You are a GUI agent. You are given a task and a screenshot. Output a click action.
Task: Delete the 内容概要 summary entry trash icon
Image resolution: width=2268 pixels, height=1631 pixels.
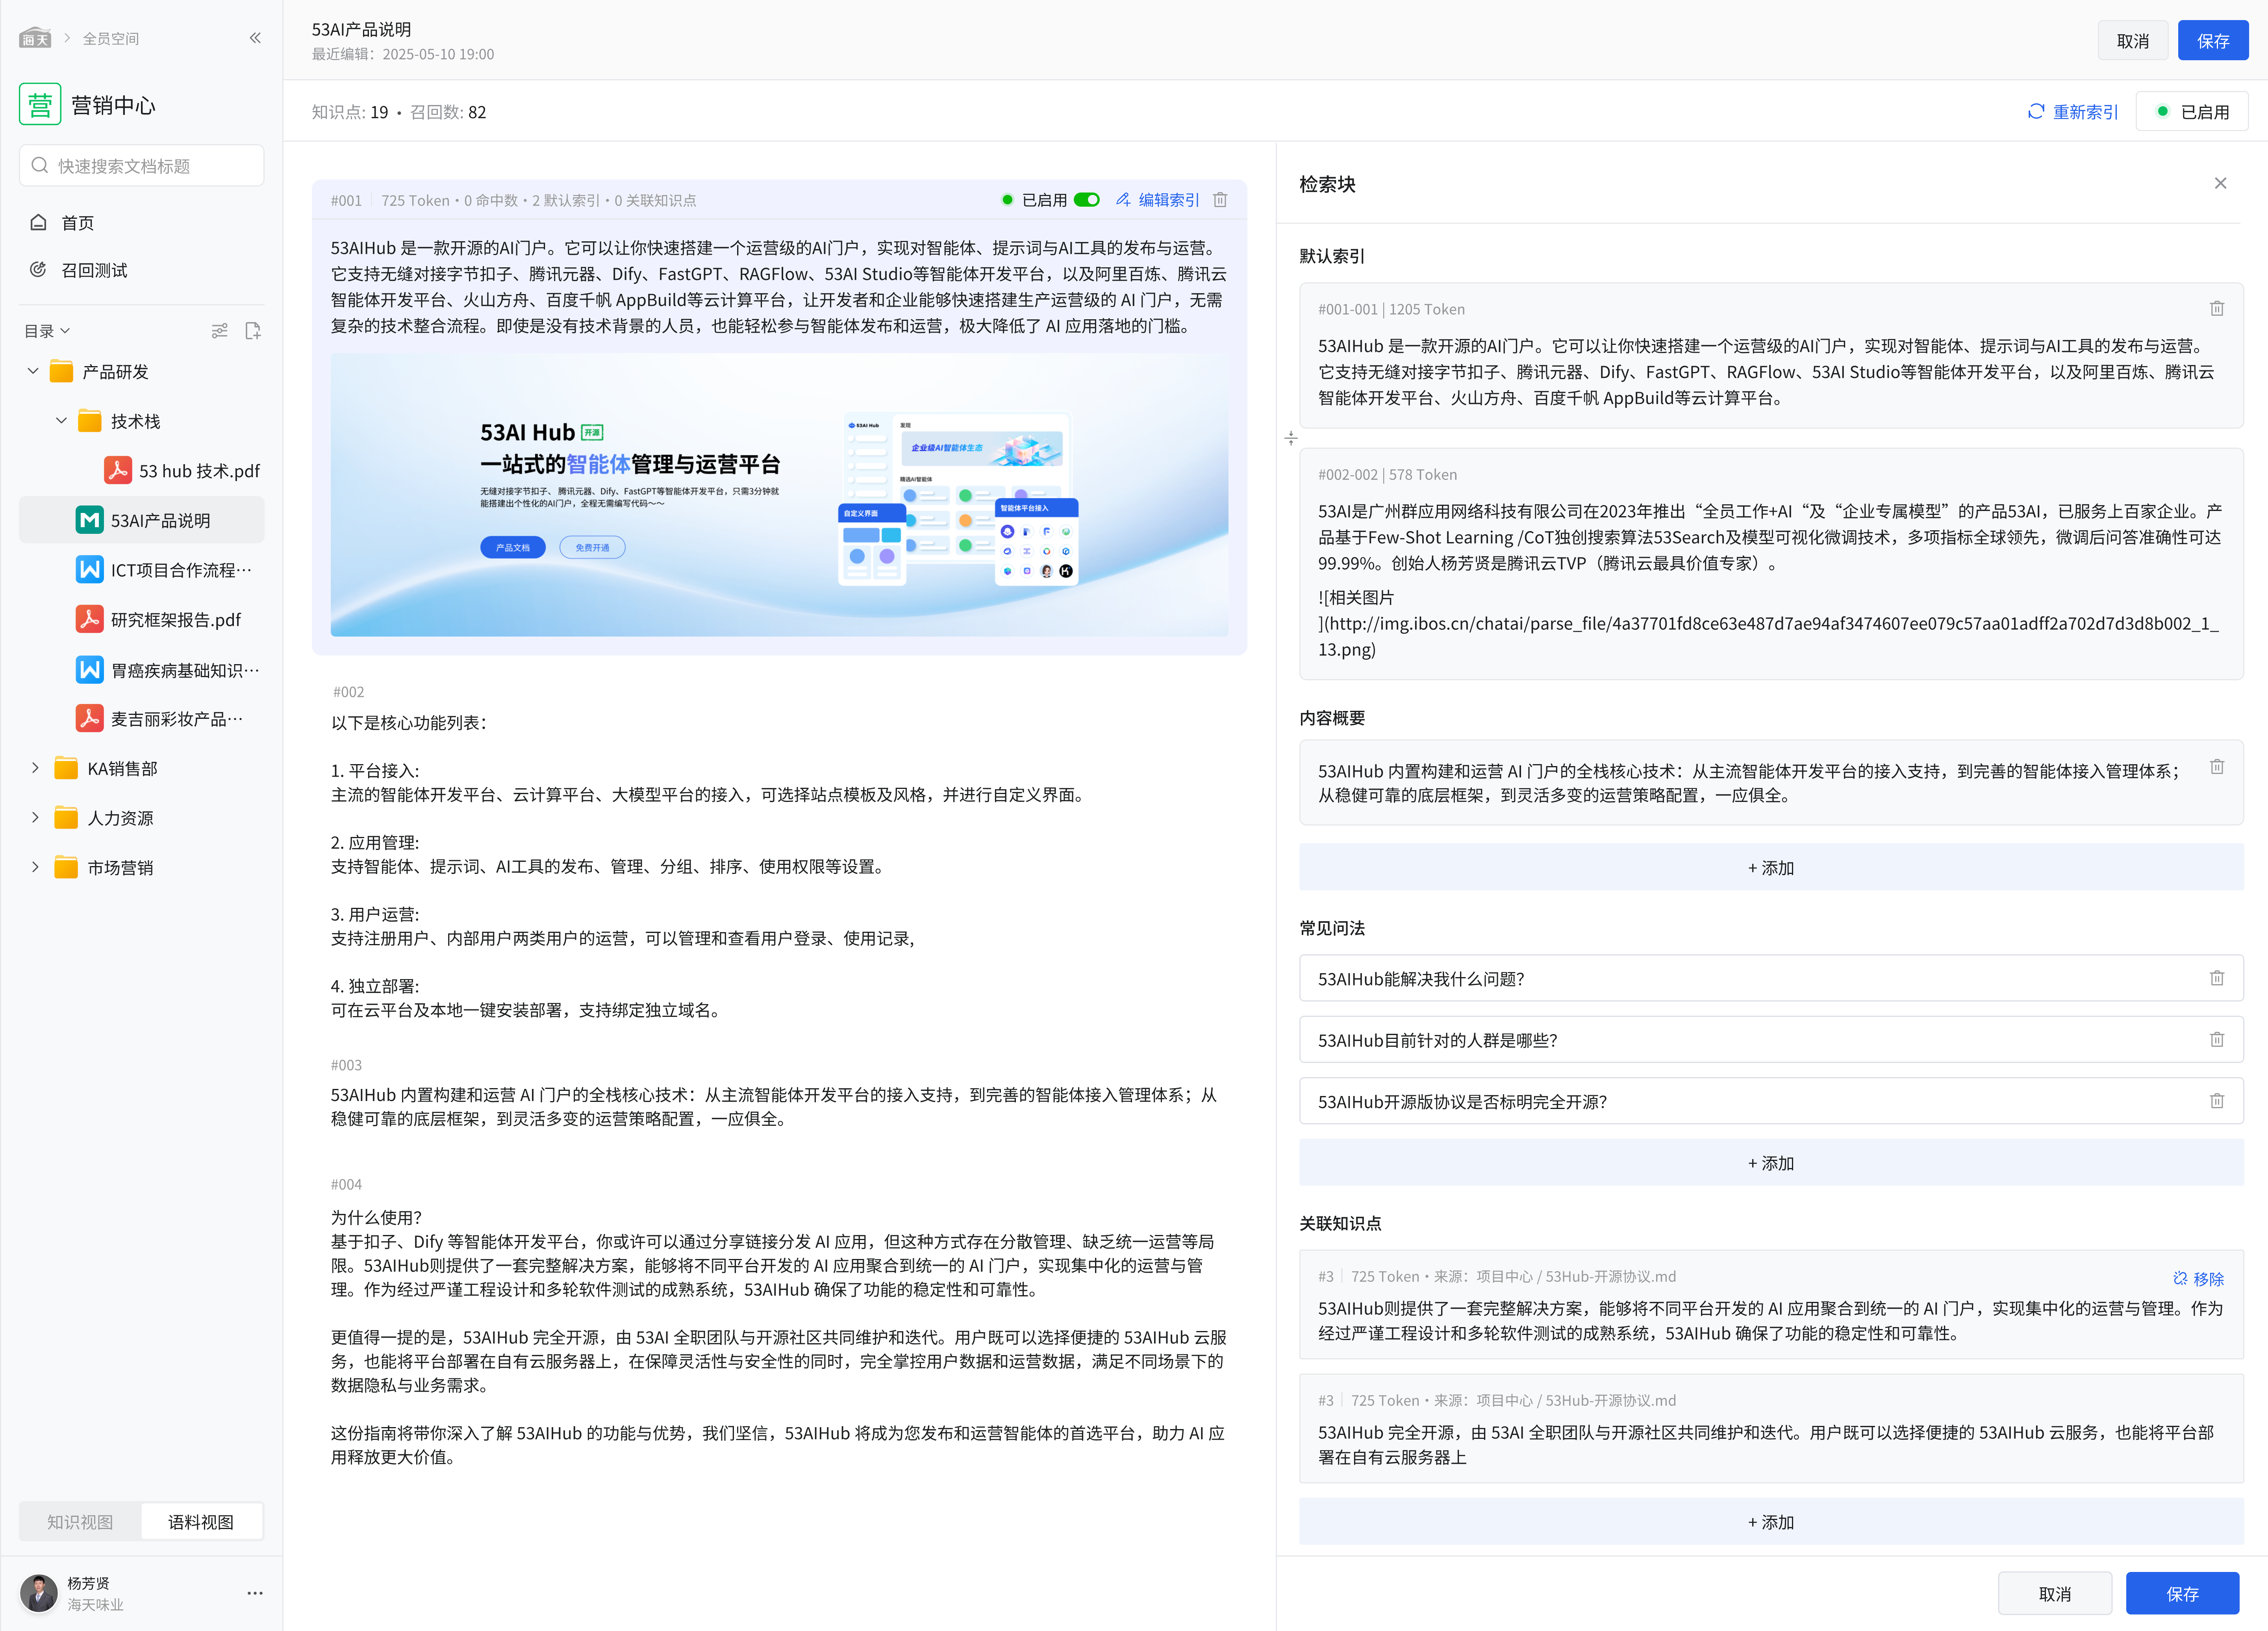2216,767
